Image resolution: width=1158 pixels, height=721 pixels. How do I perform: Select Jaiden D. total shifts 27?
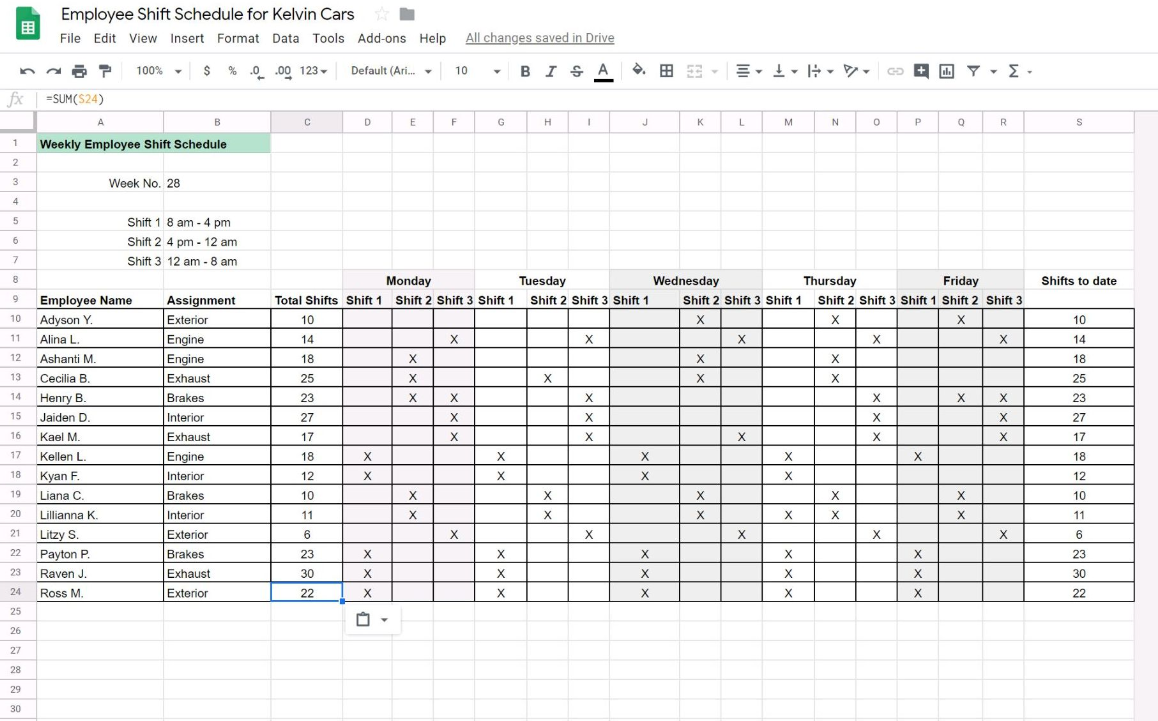[x=306, y=417]
